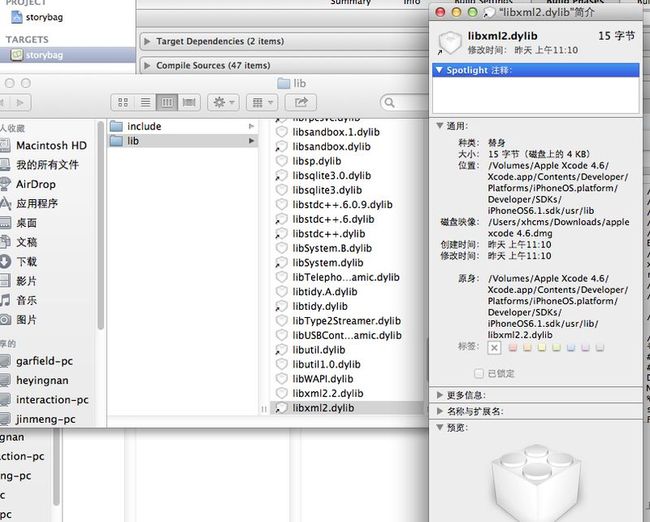The height and width of the screenshot is (522, 650).
Task: Open the Finder action gear menu
Action: [x=223, y=102]
